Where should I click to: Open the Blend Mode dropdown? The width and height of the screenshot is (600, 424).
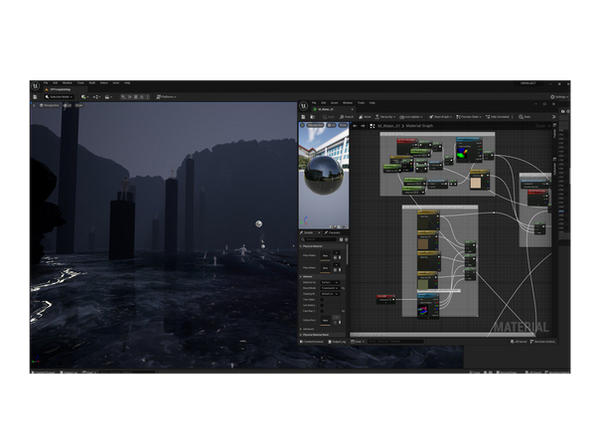(330, 288)
